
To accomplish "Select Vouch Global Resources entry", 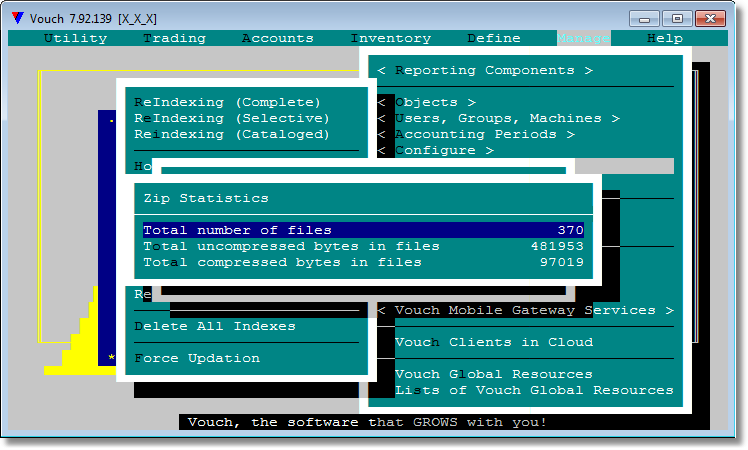I will 493,375.
